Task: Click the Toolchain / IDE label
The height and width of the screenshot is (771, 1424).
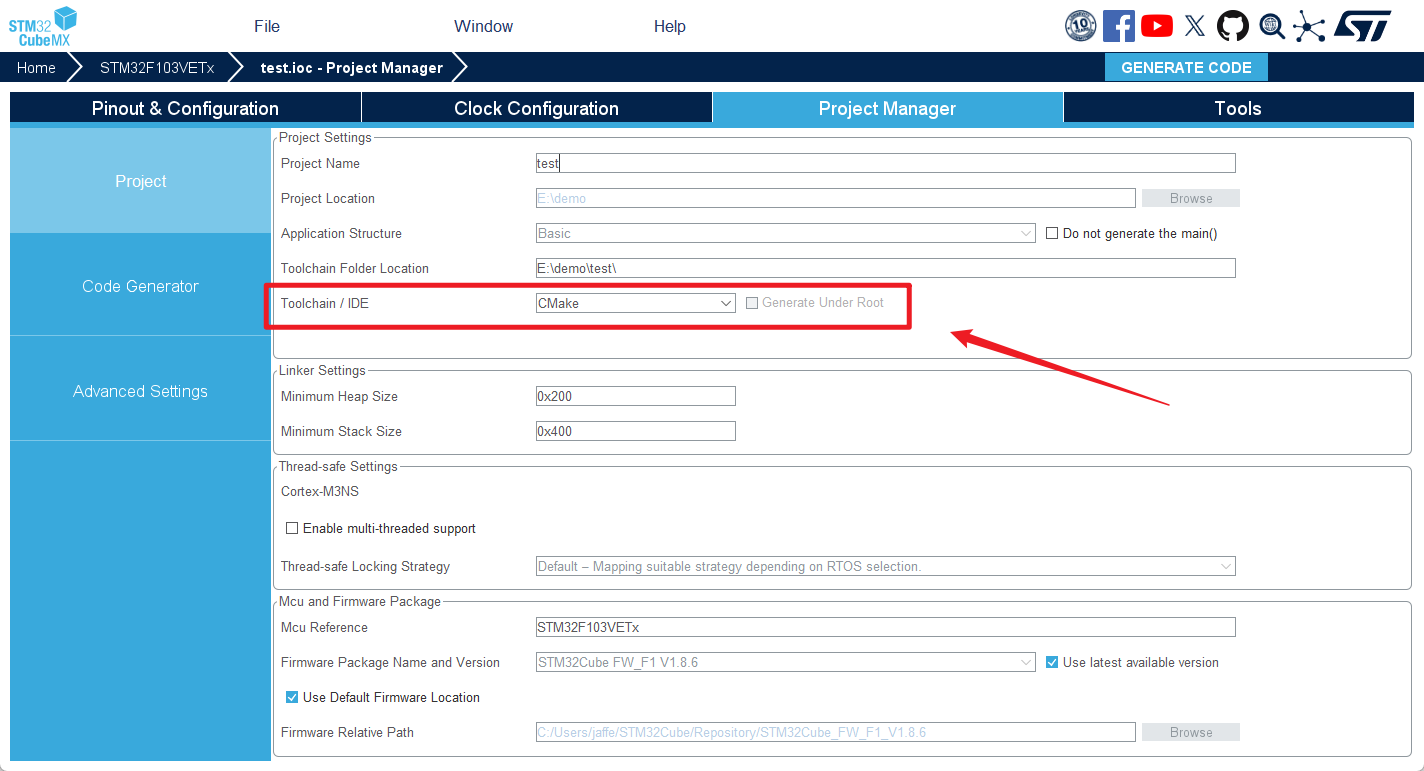Action: click(x=325, y=303)
